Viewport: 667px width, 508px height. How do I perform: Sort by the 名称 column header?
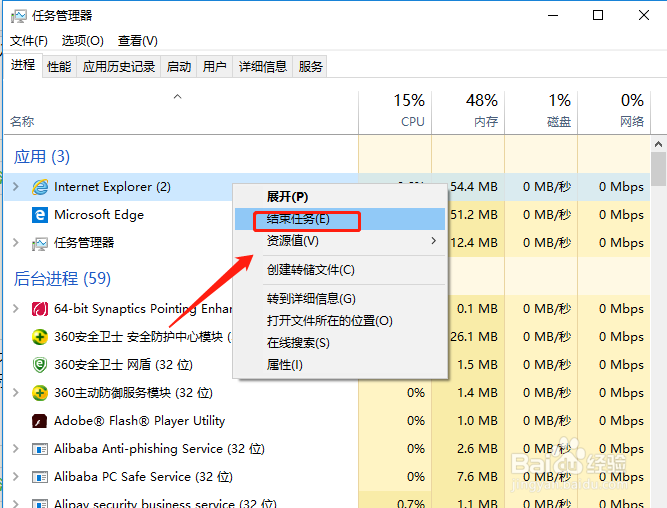click(x=181, y=112)
